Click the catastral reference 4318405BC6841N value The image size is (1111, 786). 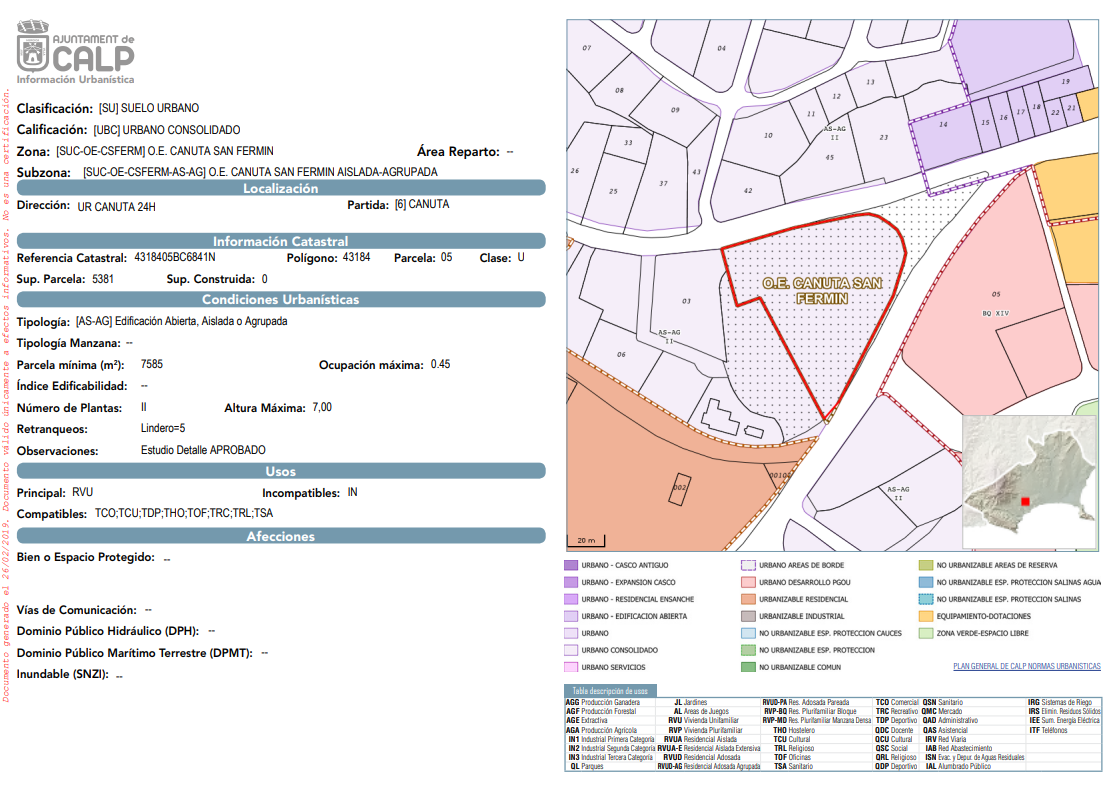point(175,258)
